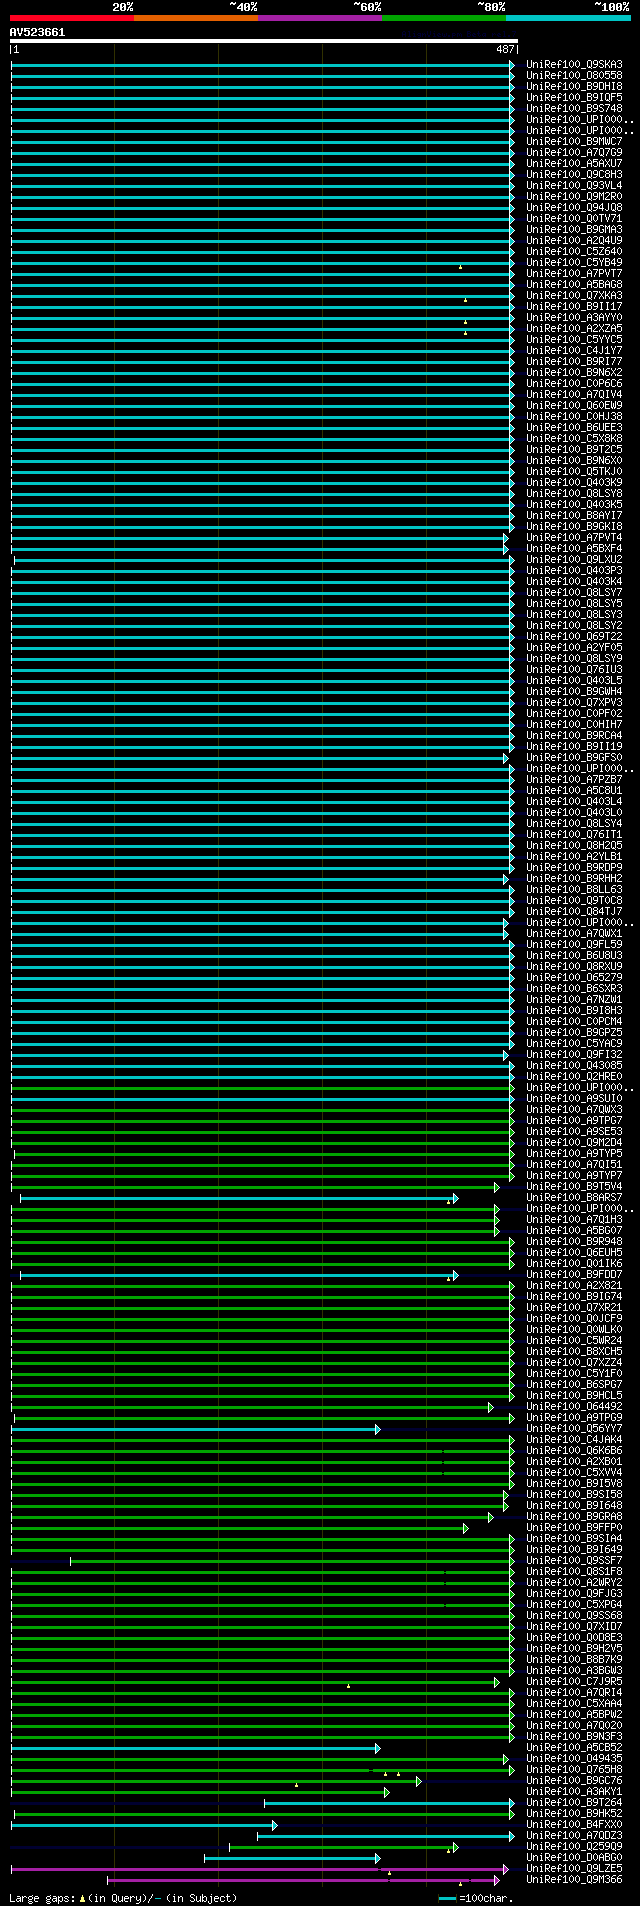640x1906 pixels.
Task: Open hit UniRef100_B9DHI8
Action: tap(574, 86)
